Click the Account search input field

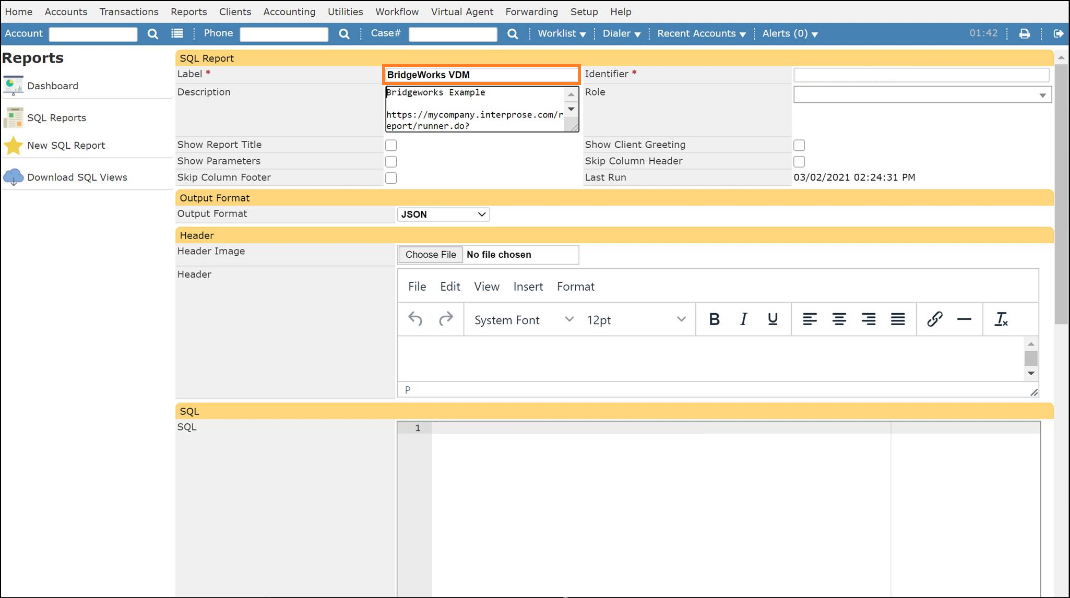coord(93,34)
